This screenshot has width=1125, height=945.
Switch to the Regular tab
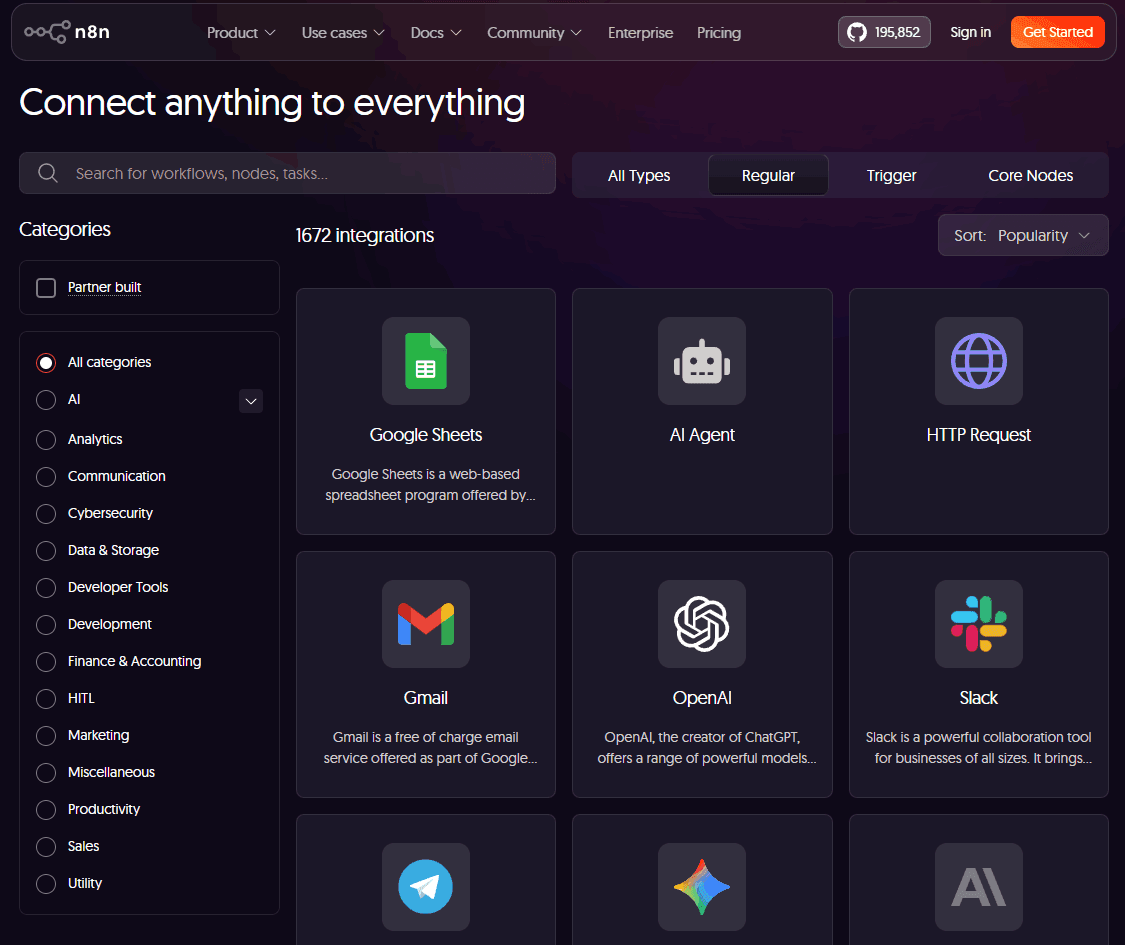(768, 175)
